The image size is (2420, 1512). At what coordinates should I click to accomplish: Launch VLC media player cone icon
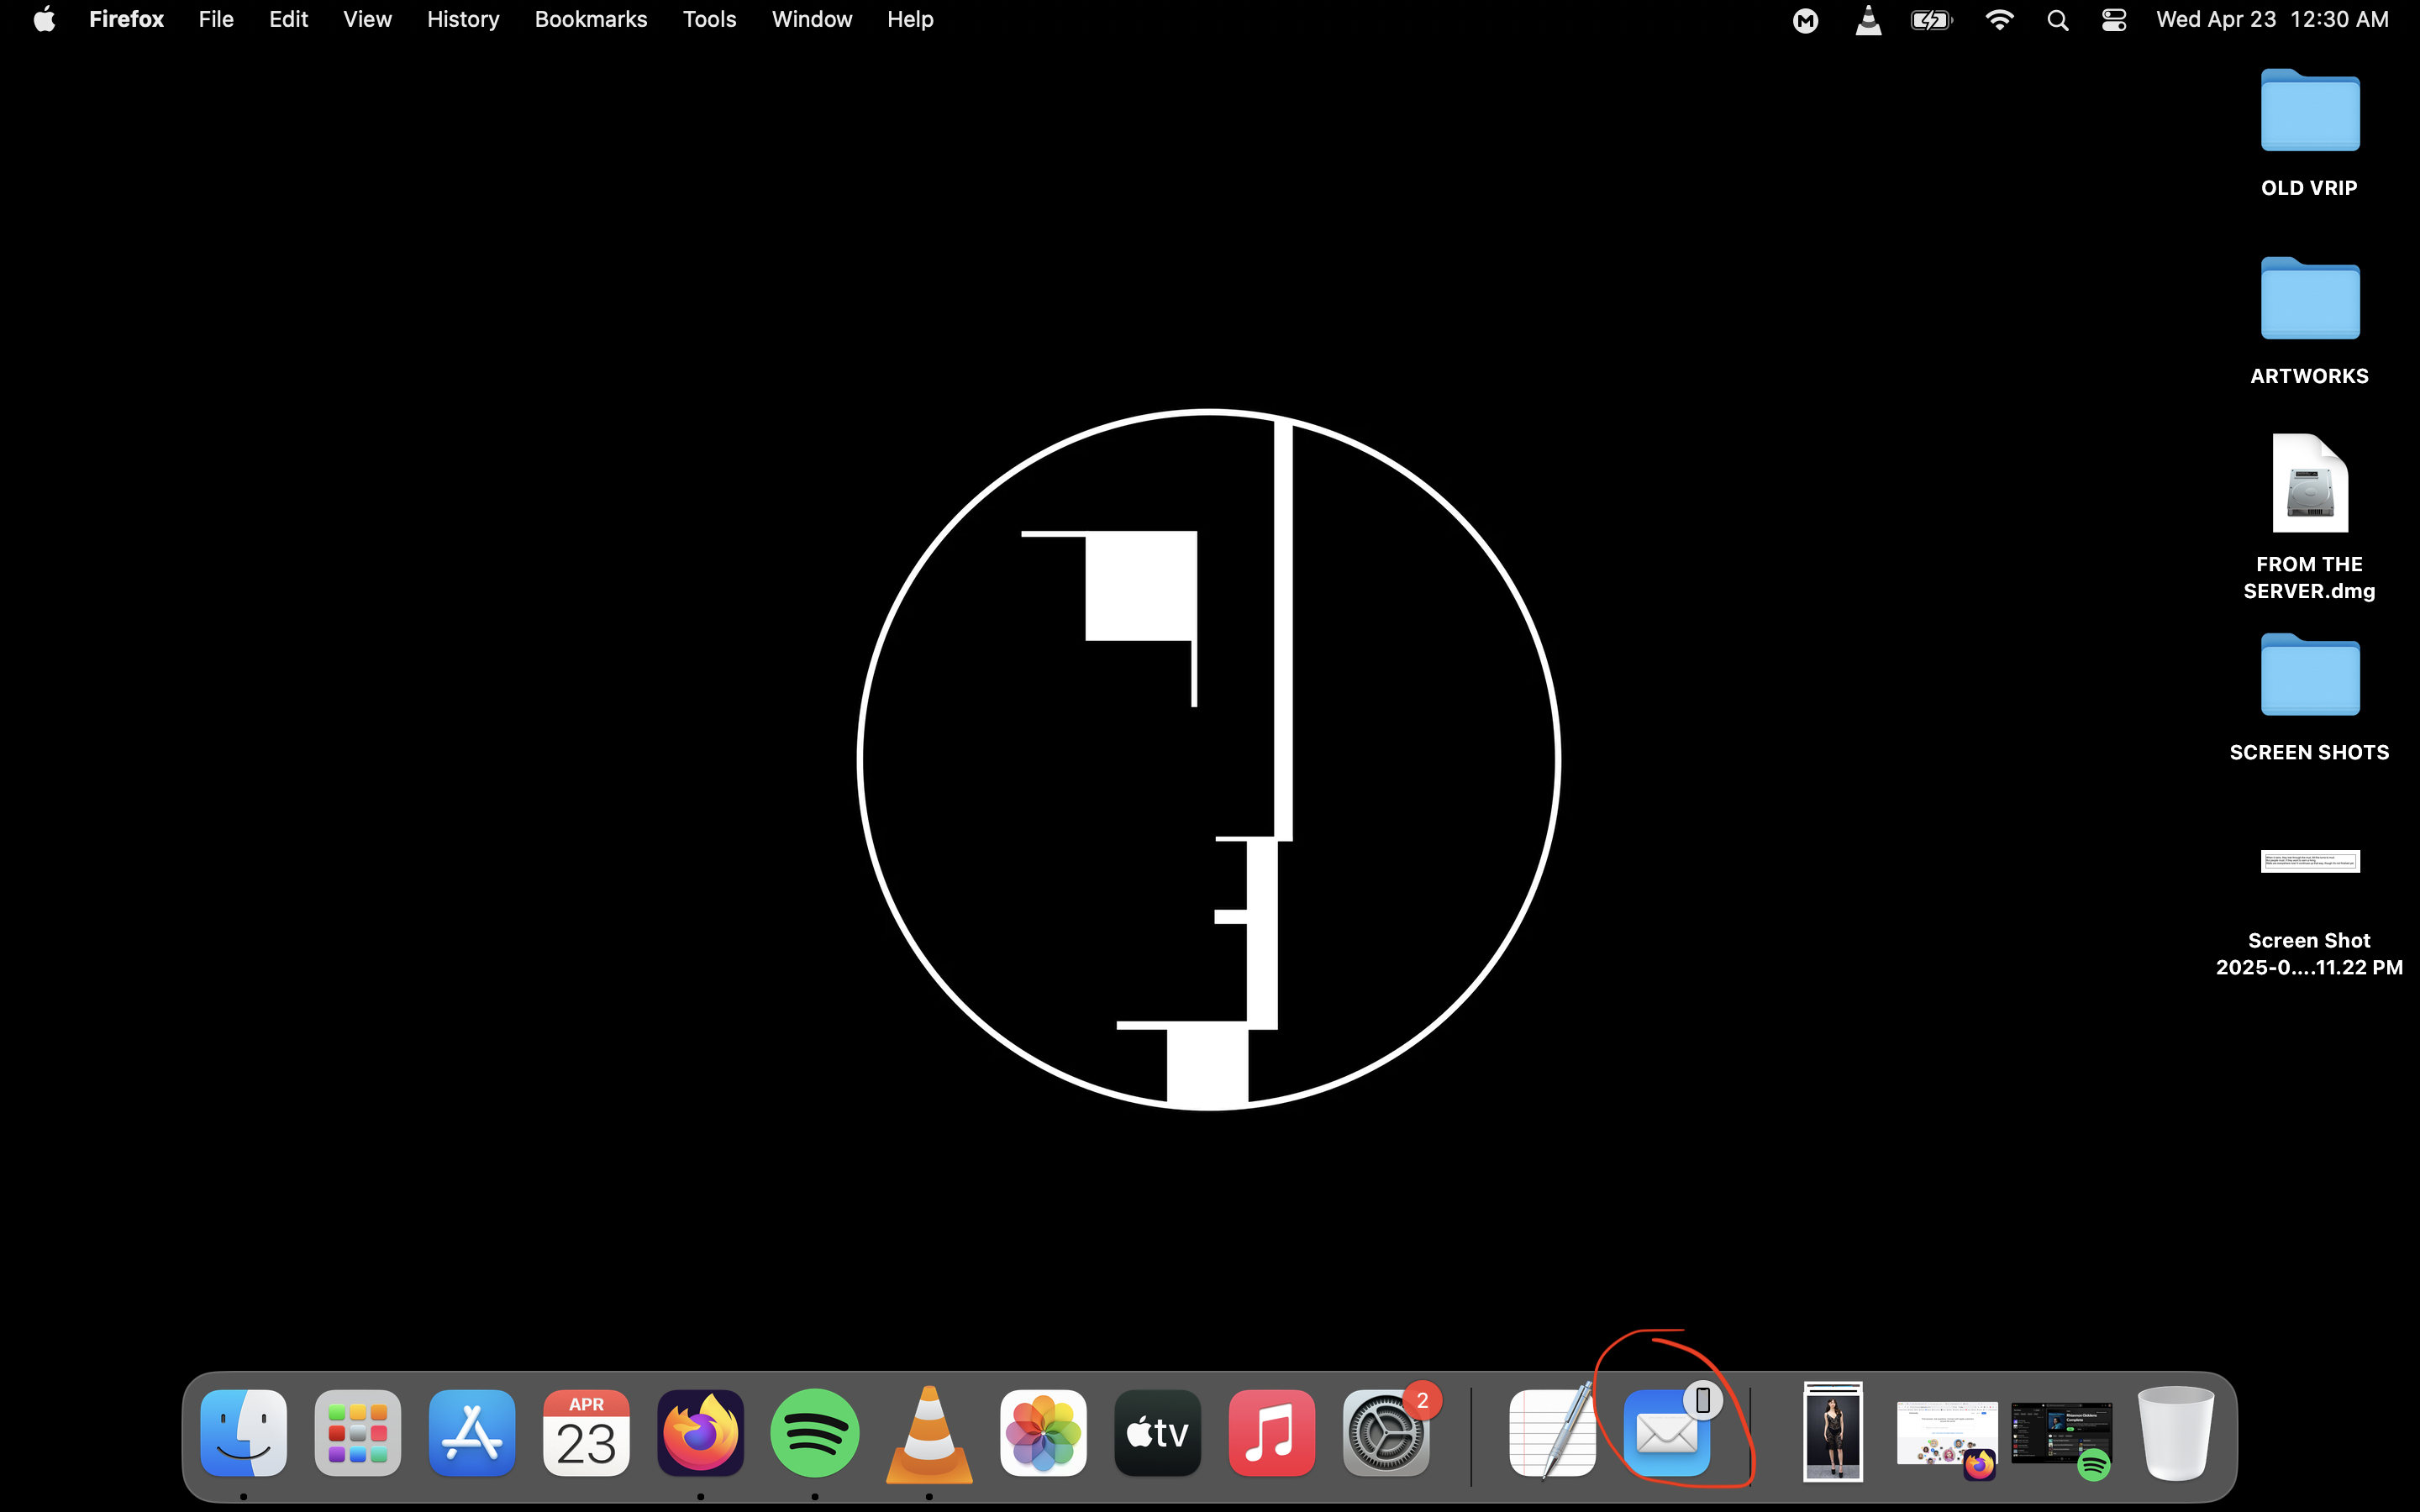pos(929,1434)
